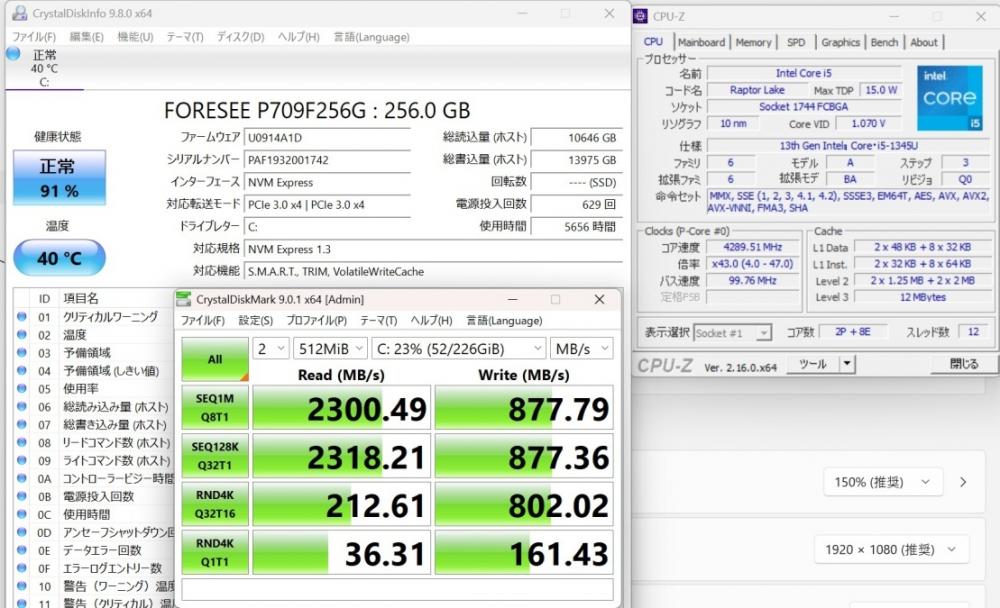Click the RND4K Q1T1 write result 161.43

pyautogui.click(x=524, y=552)
